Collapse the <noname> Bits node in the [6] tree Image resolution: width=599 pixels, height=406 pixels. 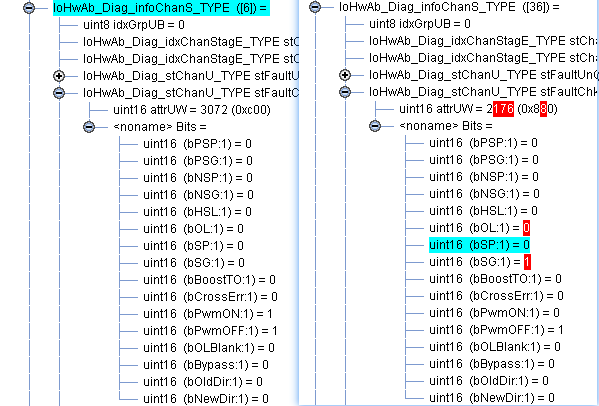click(x=89, y=127)
